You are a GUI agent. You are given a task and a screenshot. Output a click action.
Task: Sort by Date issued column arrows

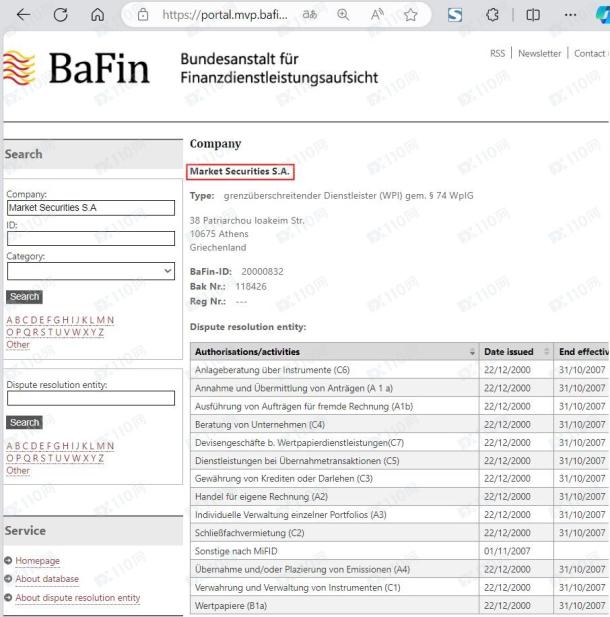coord(546,351)
